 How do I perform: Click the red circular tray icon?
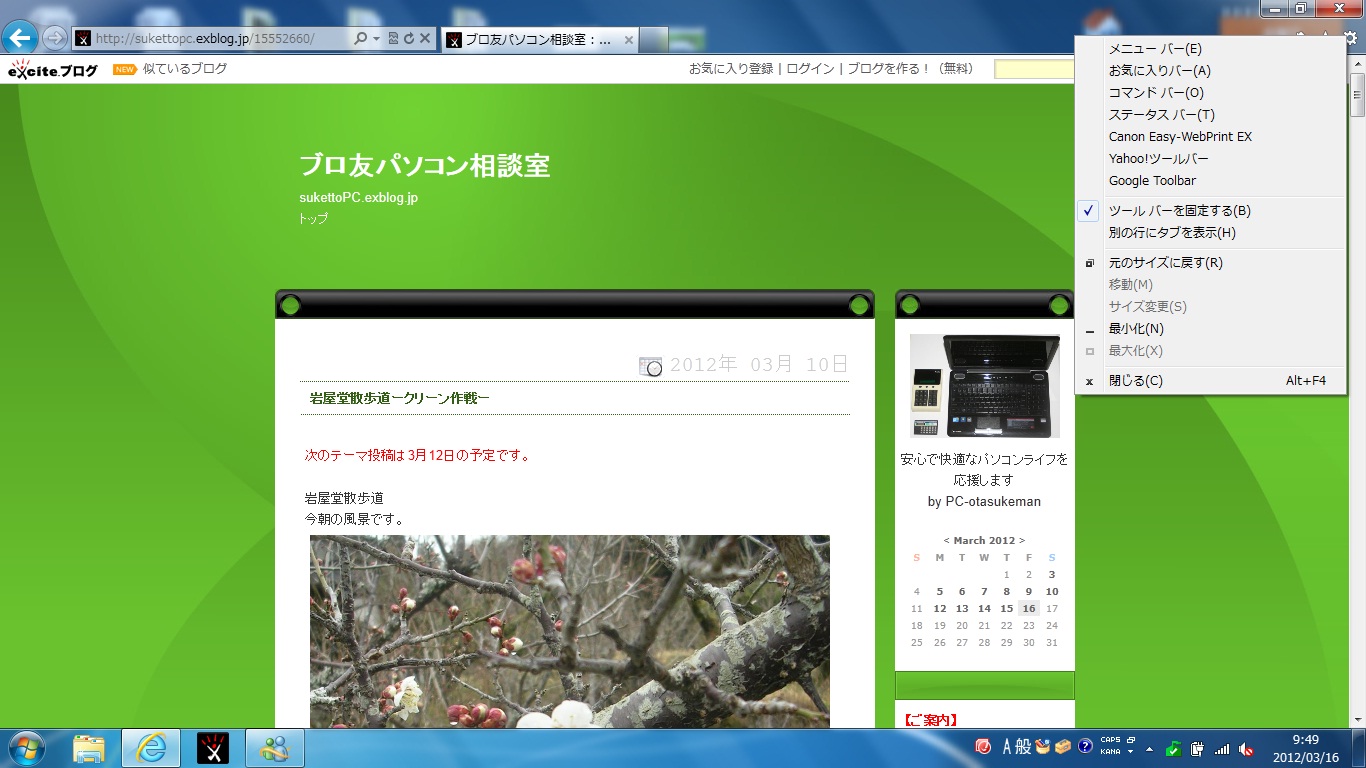point(983,746)
